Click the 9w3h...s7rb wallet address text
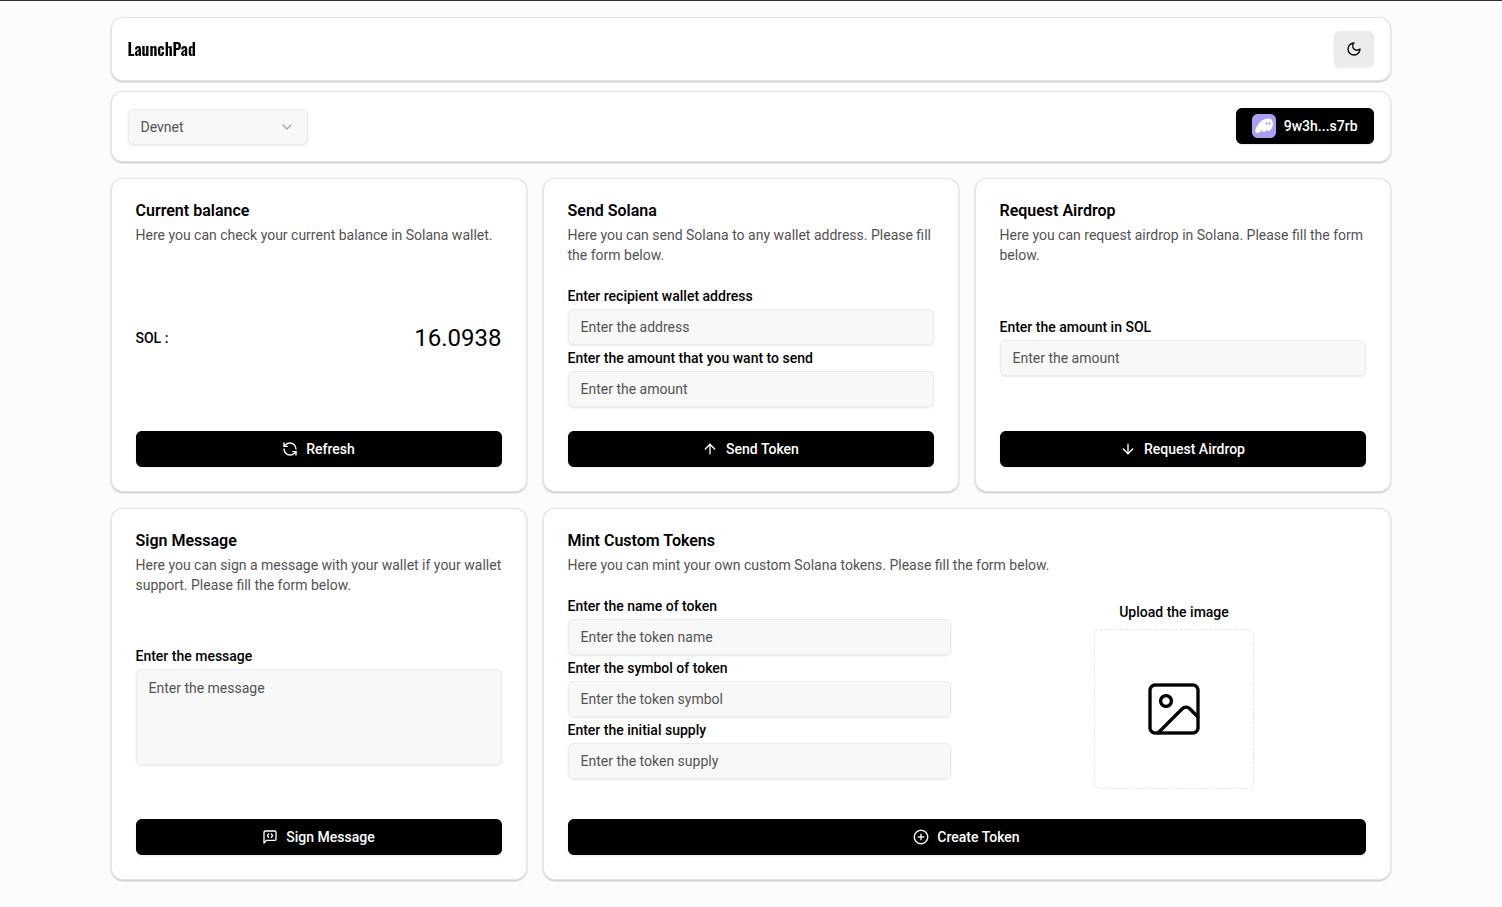 [x=1320, y=126]
